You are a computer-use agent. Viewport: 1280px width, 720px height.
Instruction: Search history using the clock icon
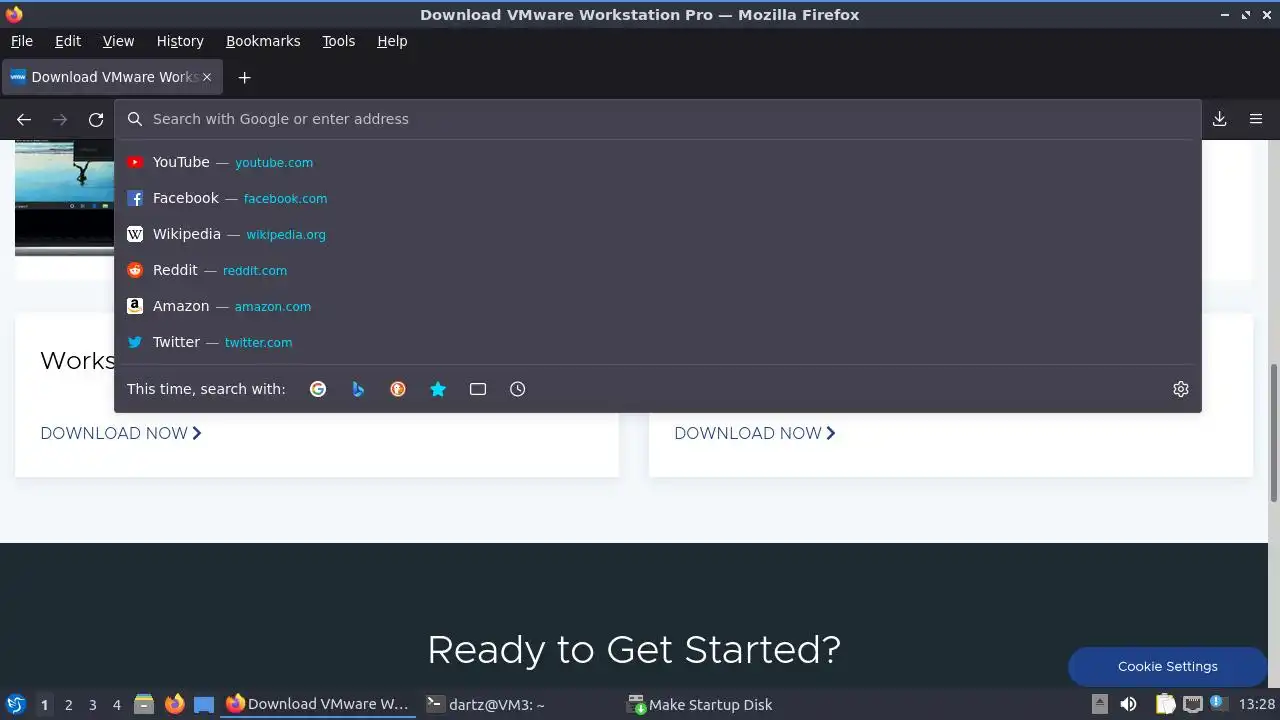[x=518, y=389]
